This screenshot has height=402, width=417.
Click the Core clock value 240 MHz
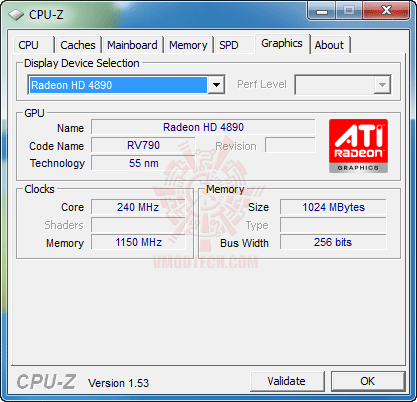pos(138,207)
